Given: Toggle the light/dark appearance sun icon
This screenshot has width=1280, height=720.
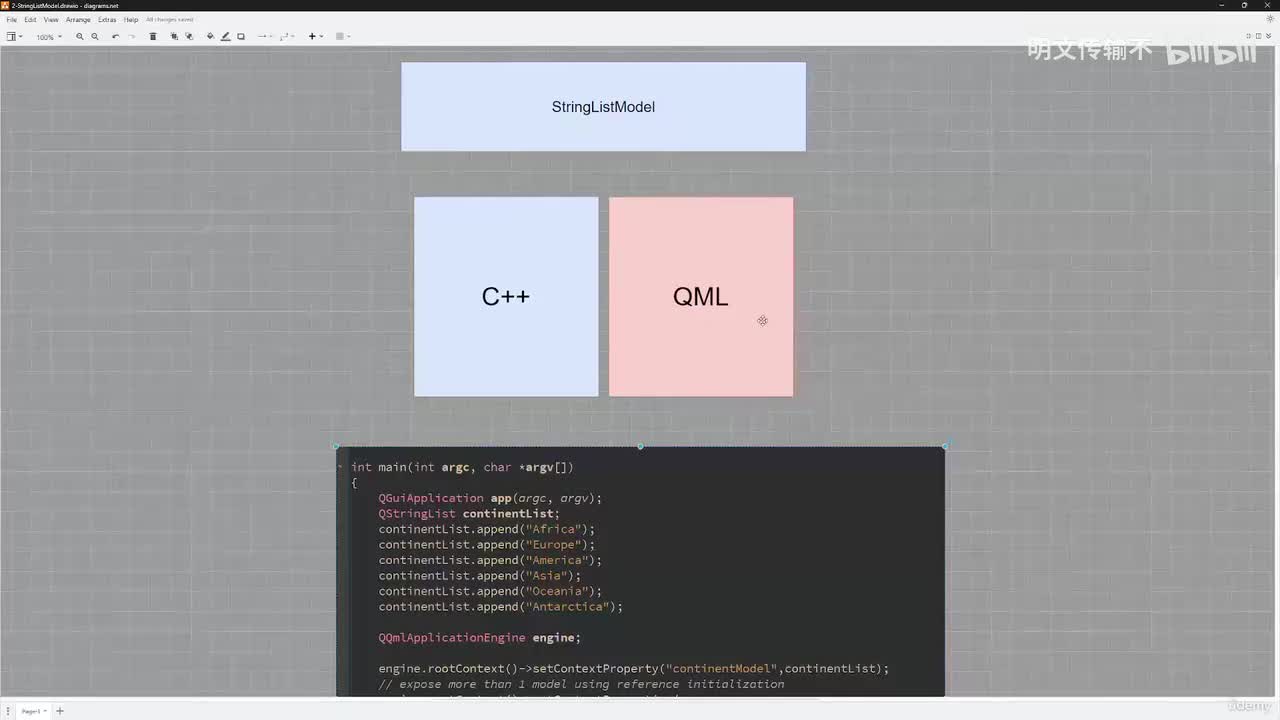Looking at the screenshot, I should click(x=1271, y=19).
